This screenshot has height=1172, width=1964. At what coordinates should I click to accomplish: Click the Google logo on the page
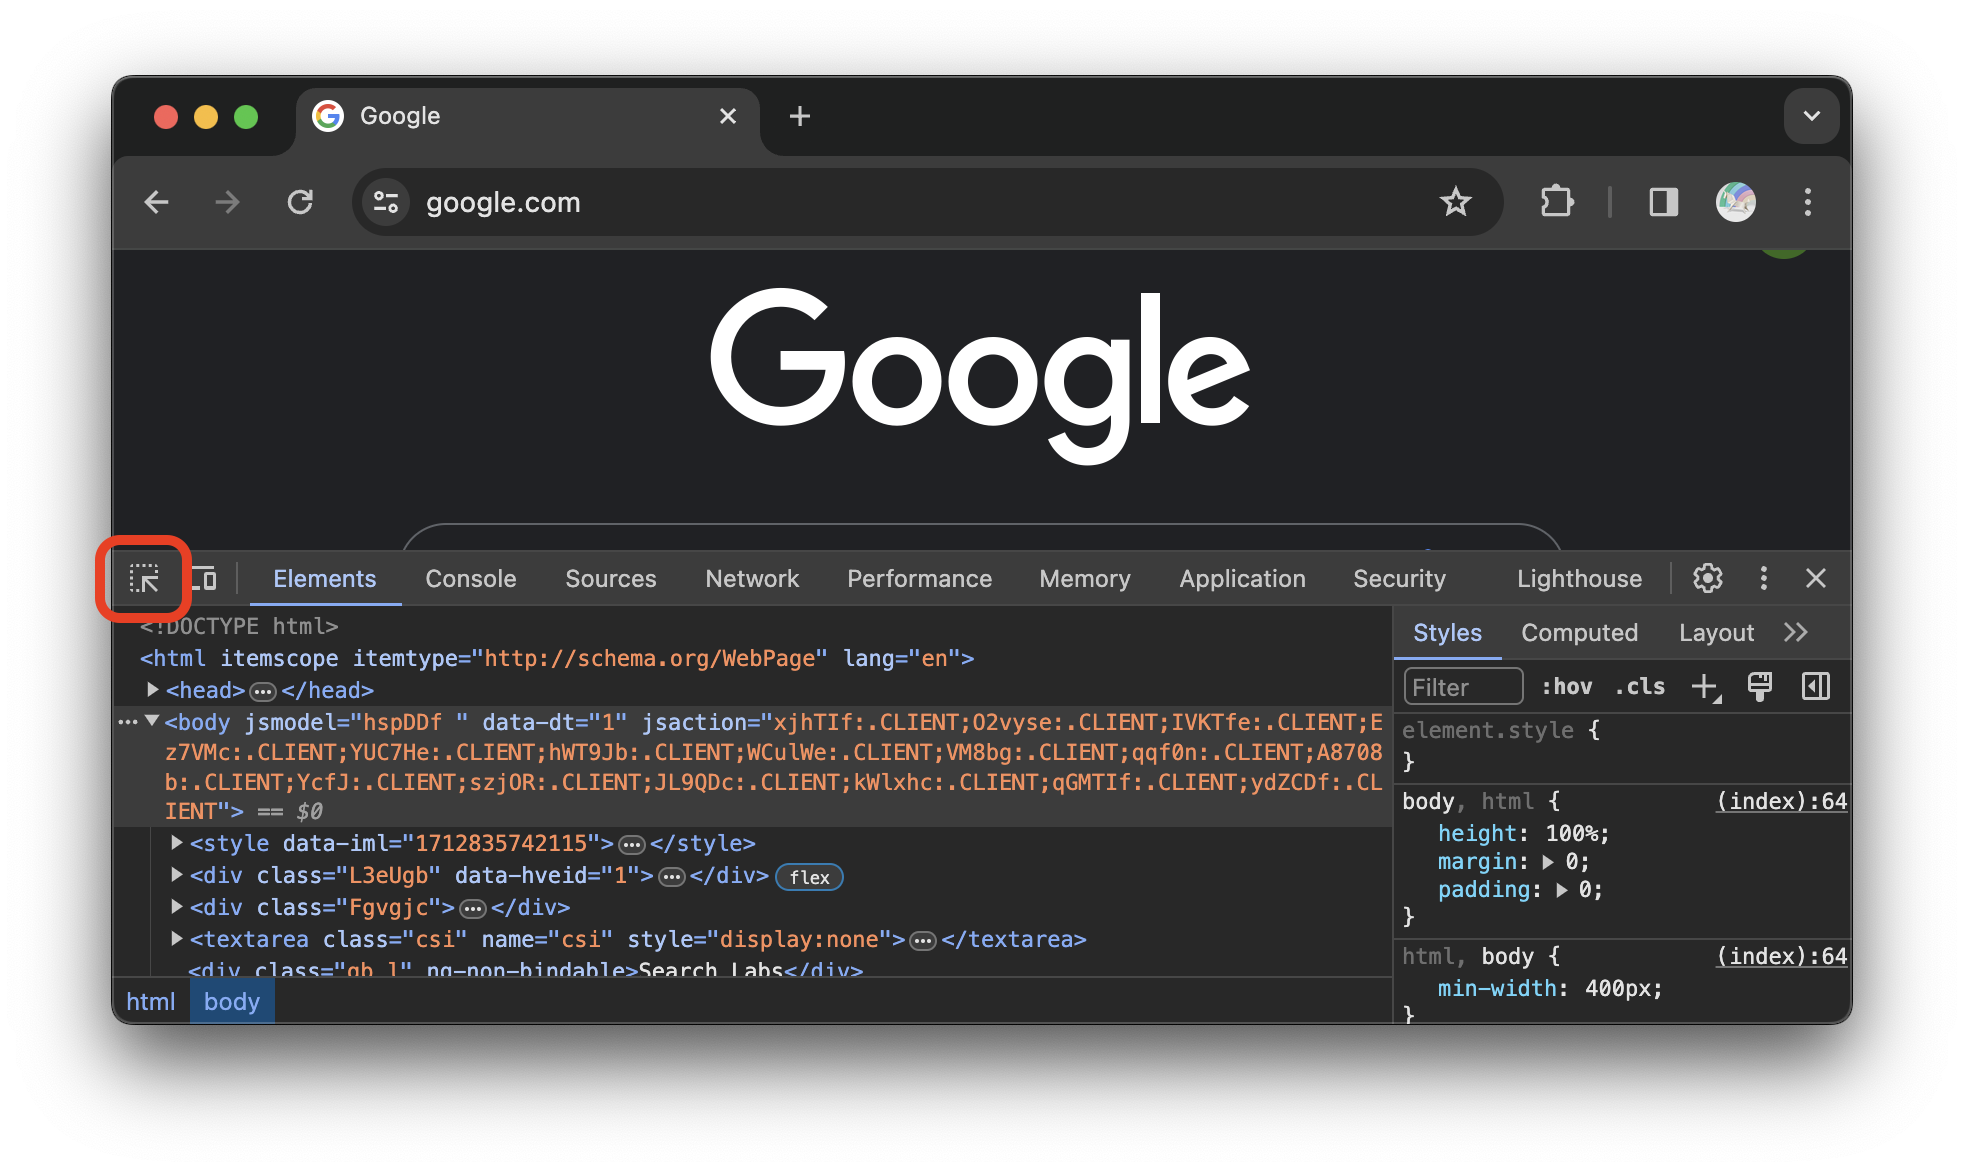click(980, 376)
